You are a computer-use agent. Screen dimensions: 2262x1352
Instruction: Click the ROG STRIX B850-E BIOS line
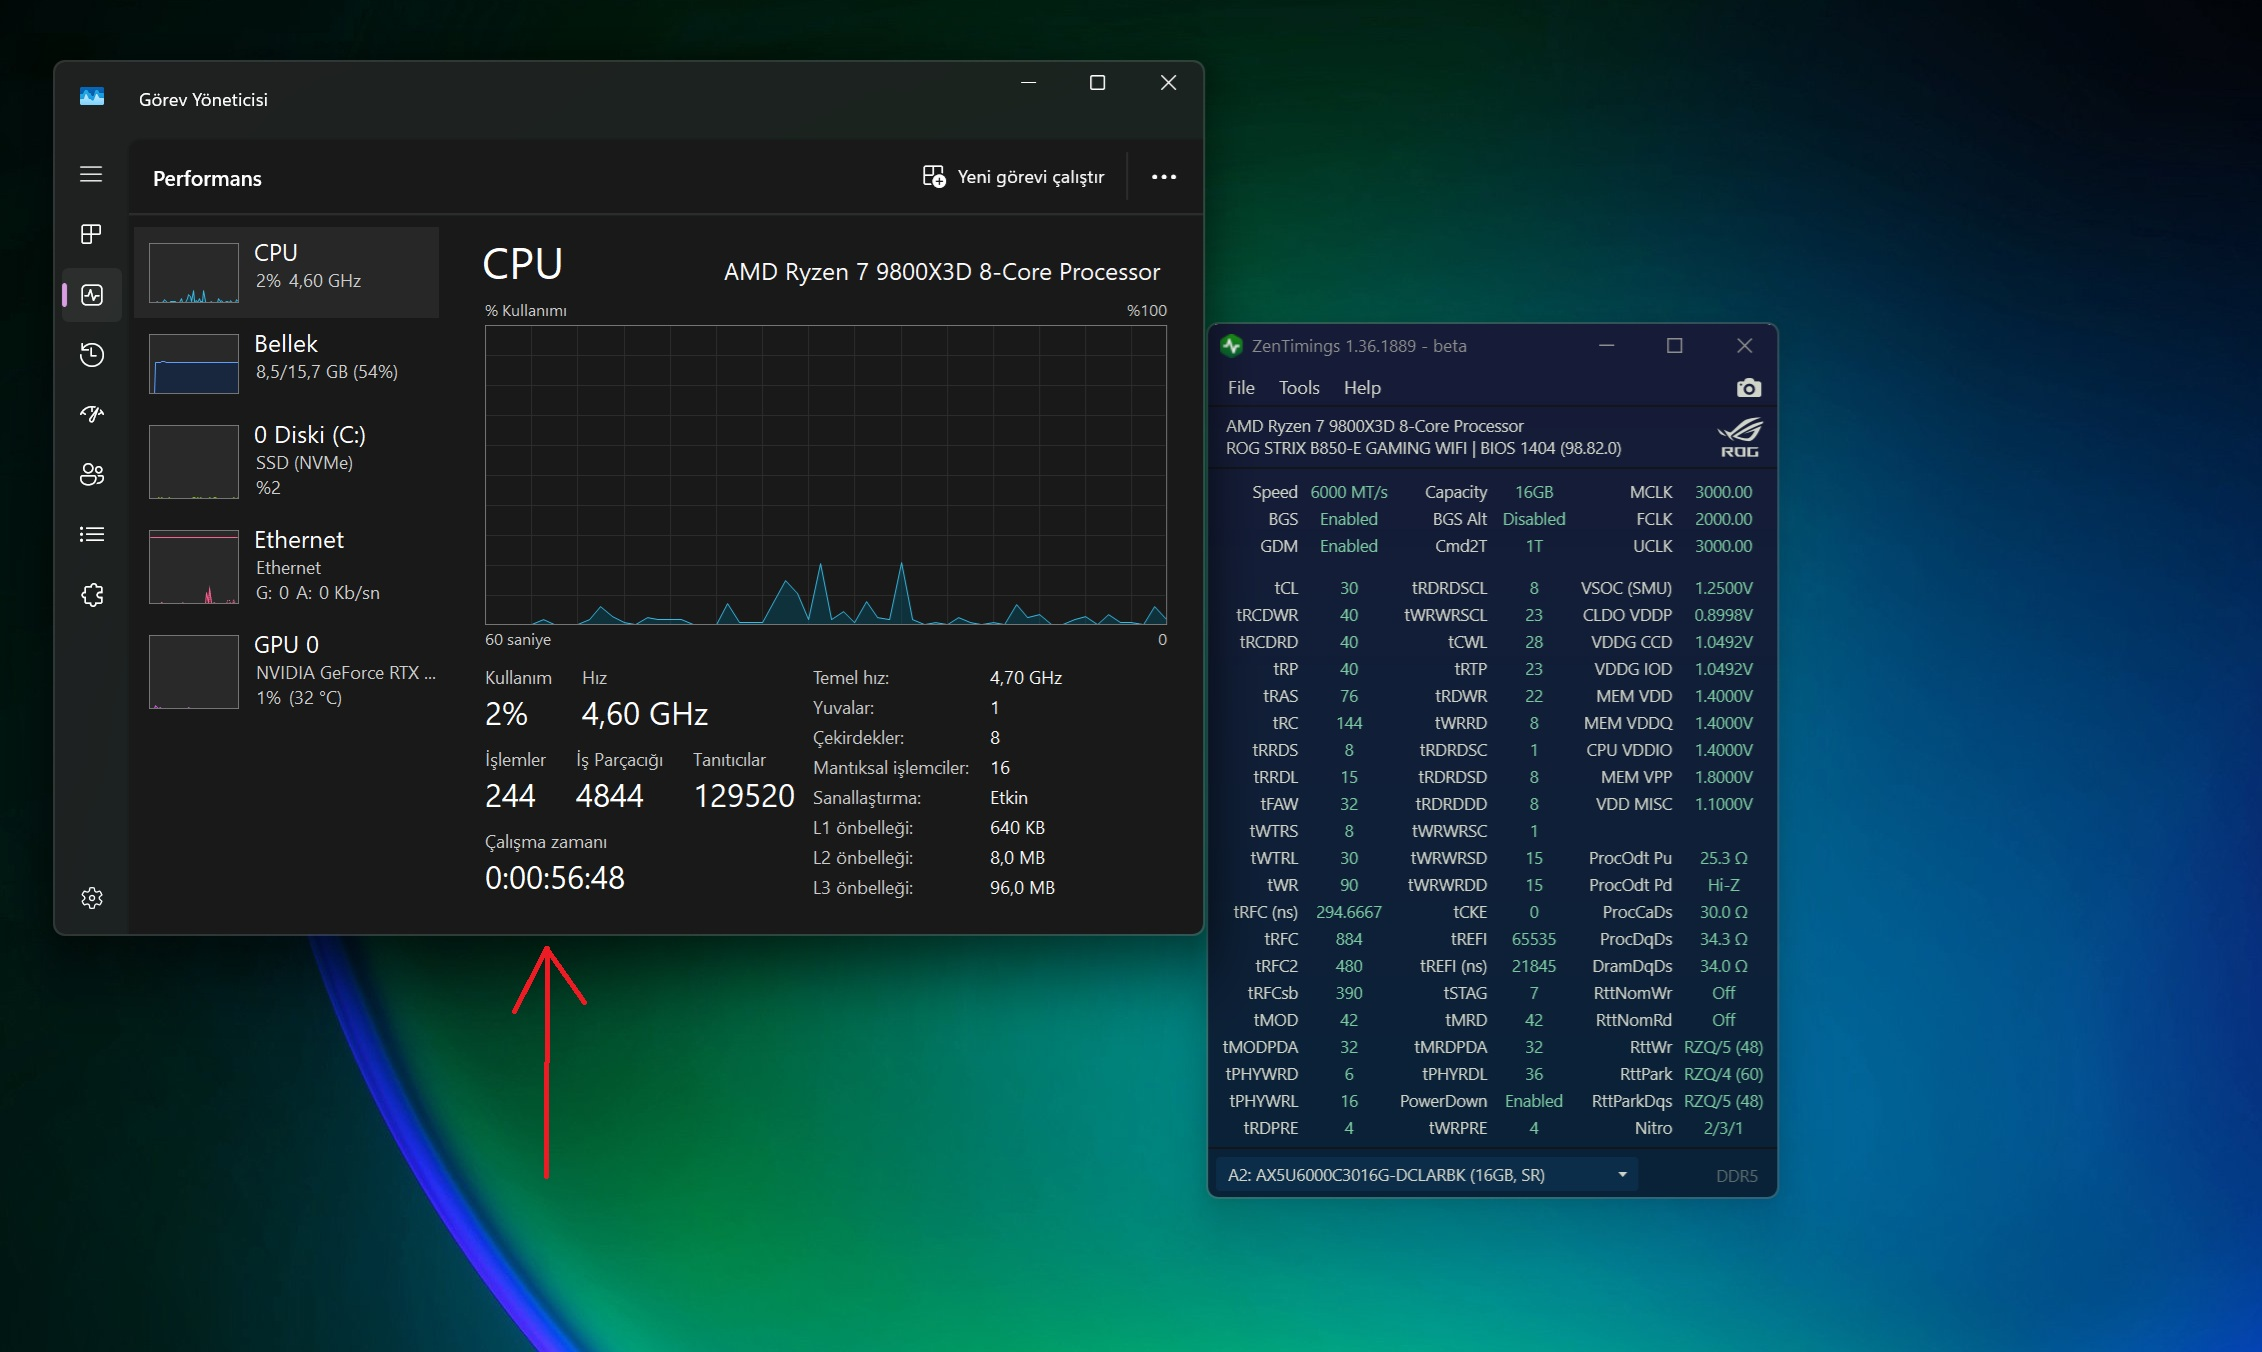pos(1423,448)
